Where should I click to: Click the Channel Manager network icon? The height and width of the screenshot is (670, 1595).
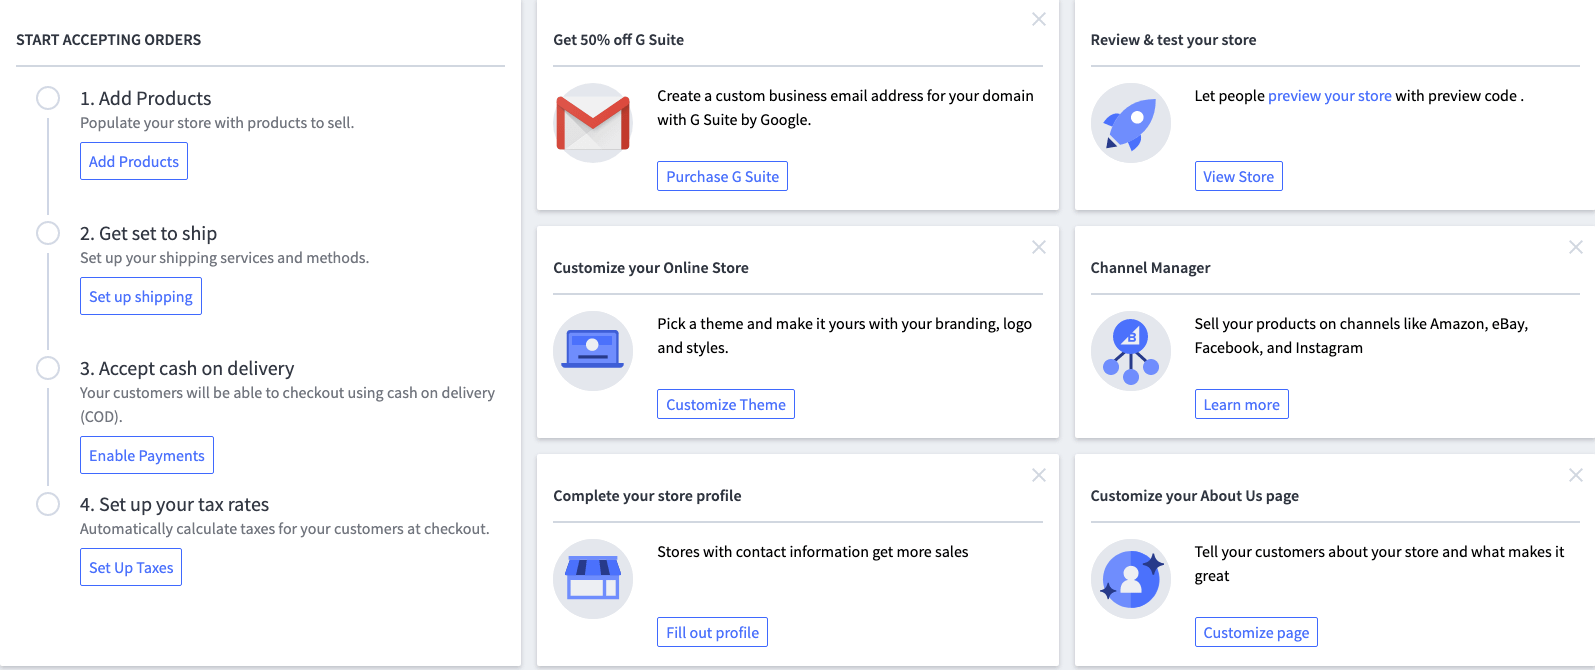point(1130,351)
